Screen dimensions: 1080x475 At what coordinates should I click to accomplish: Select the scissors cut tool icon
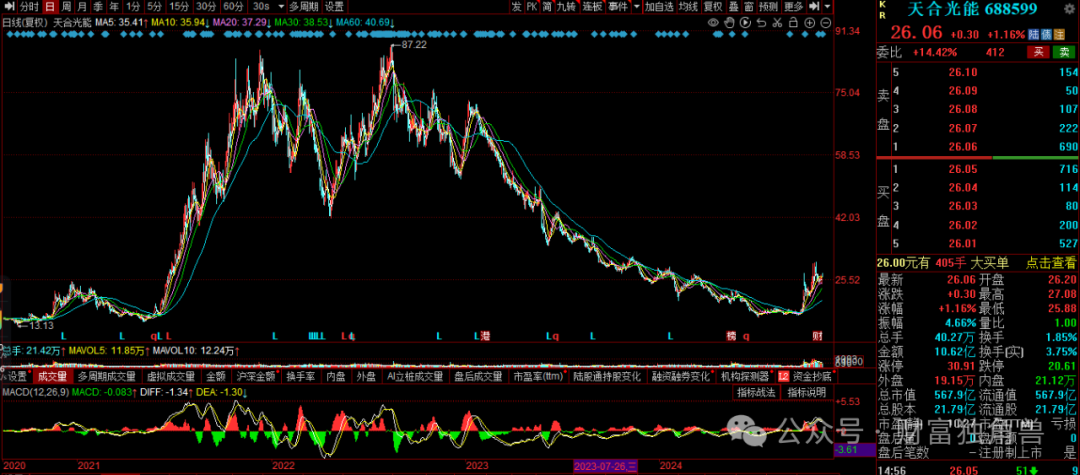tap(777, 23)
